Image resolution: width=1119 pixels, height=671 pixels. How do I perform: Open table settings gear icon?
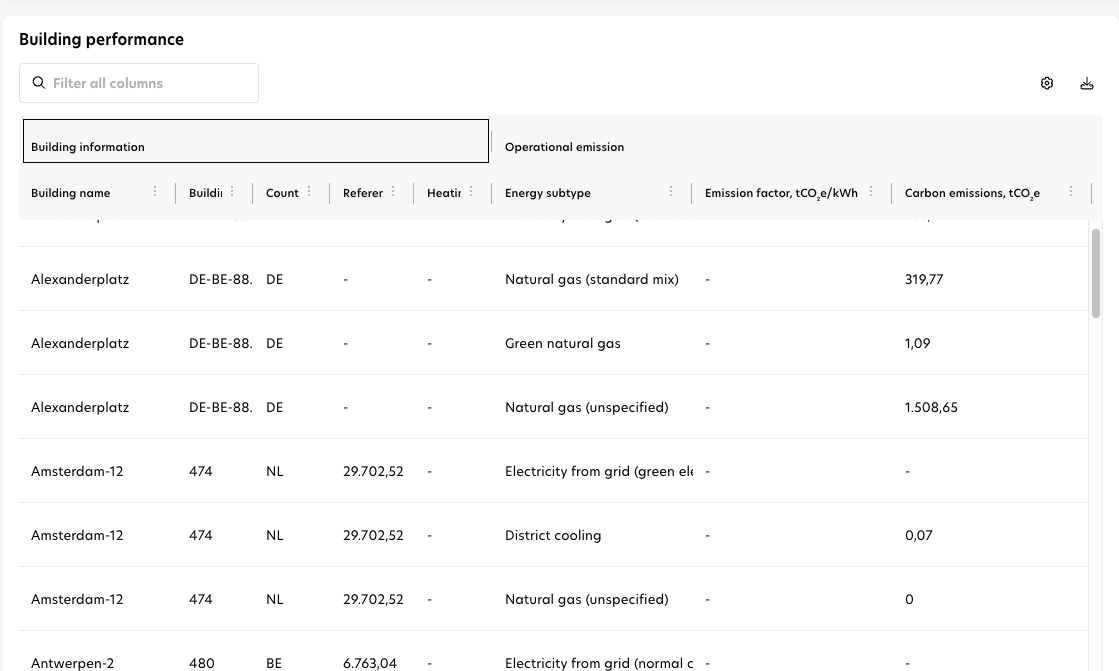[1047, 84]
